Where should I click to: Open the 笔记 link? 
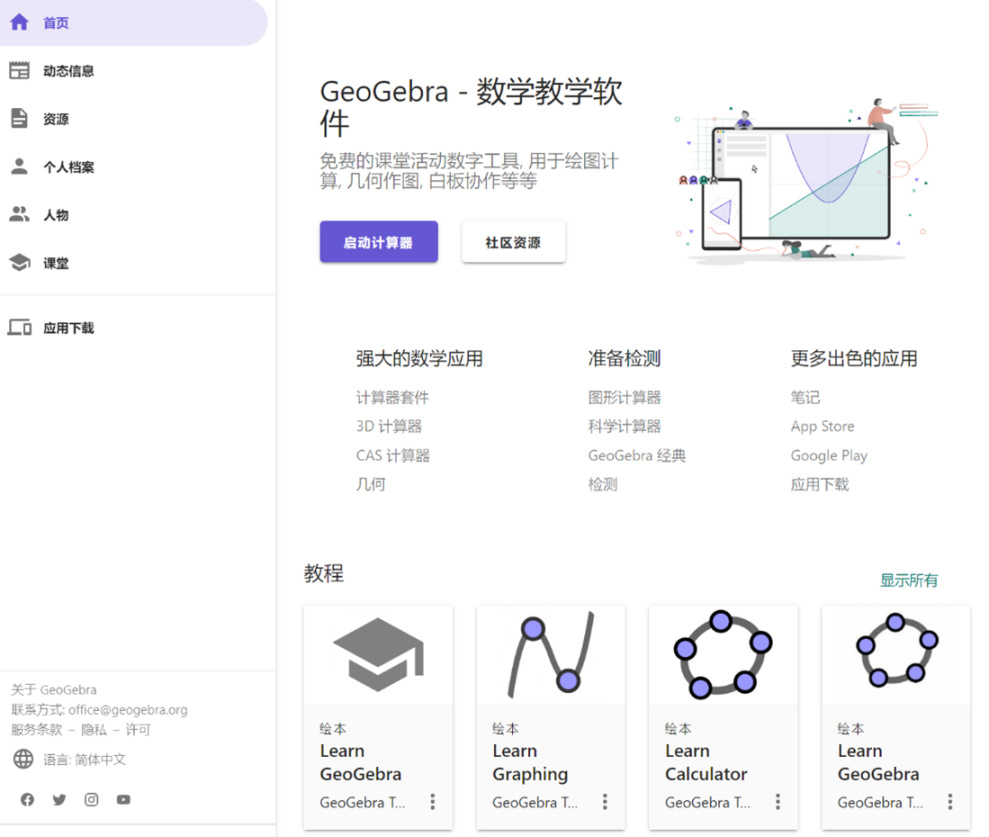pyautogui.click(x=805, y=397)
